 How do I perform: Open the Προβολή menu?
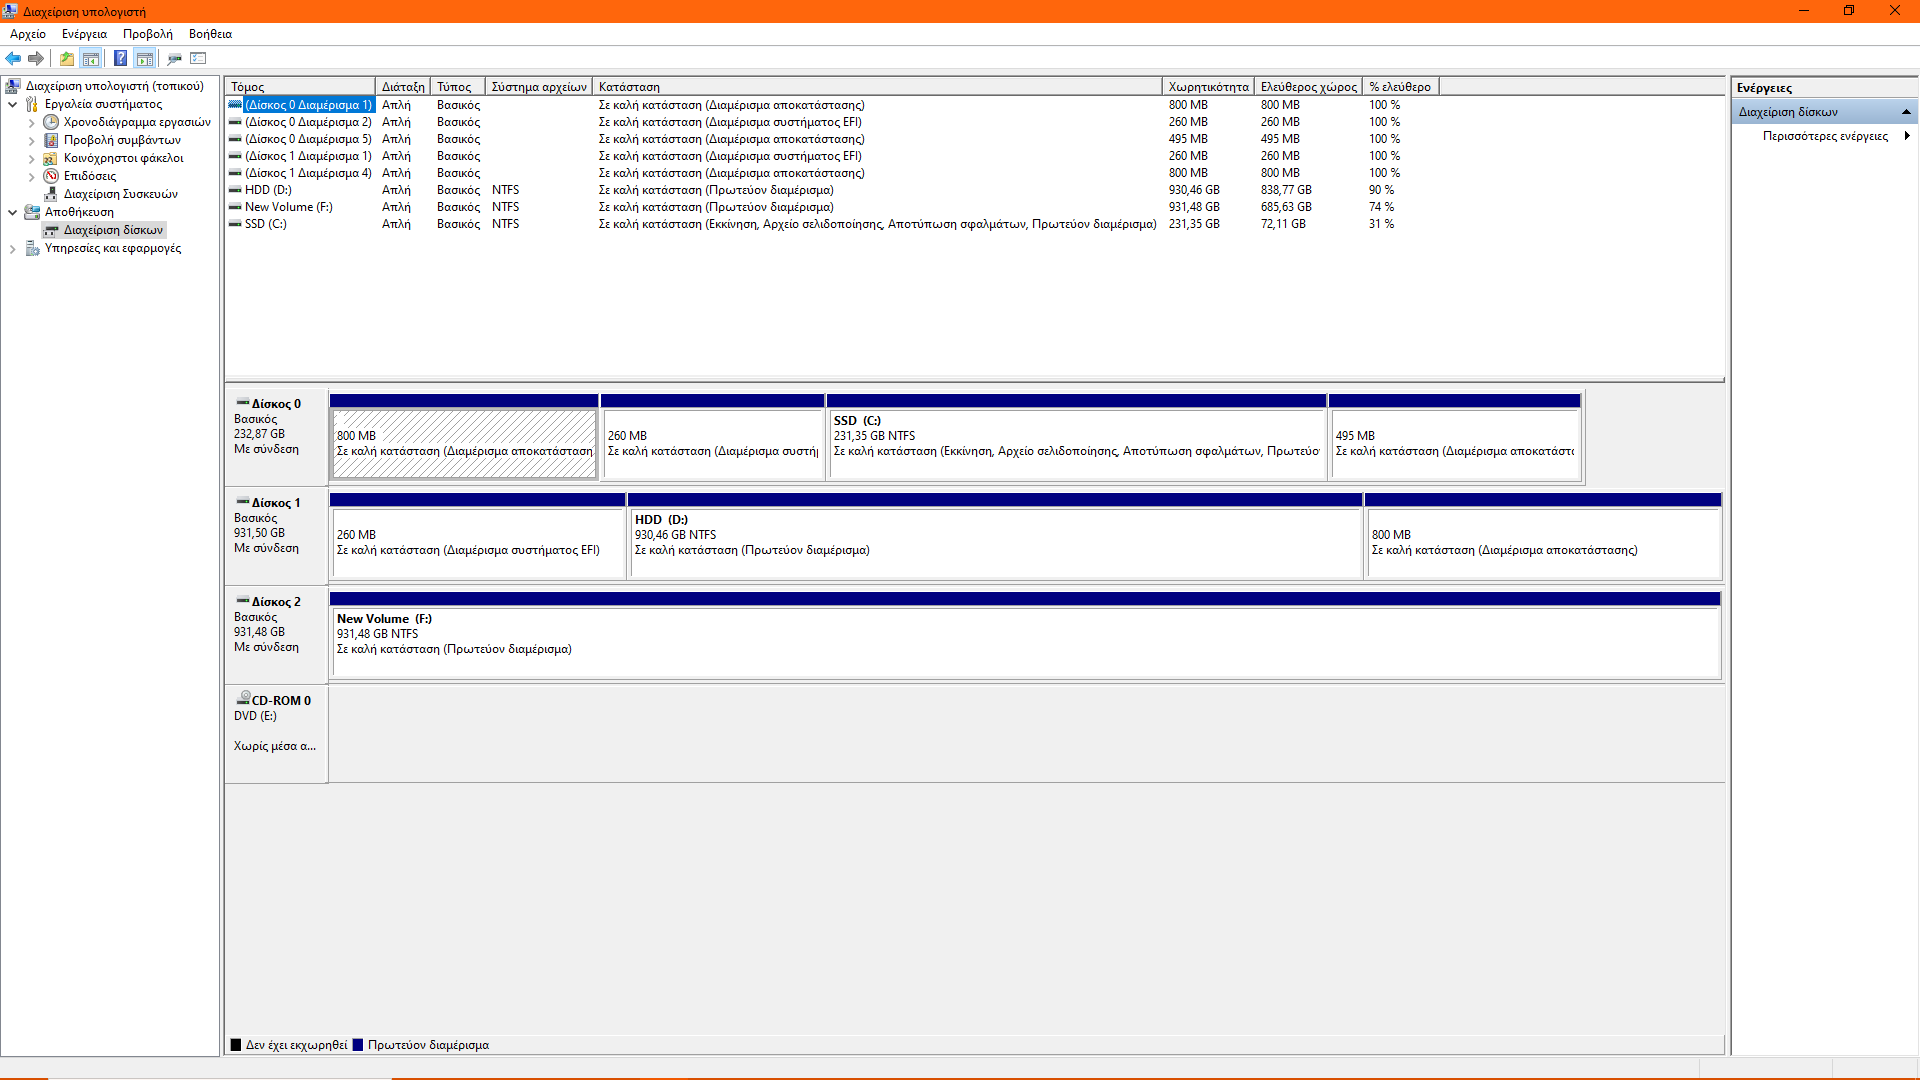click(147, 34)
